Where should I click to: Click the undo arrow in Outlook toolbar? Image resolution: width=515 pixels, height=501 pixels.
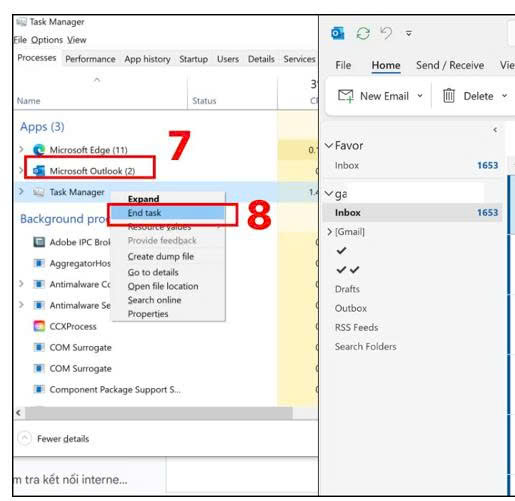tap(386, 33)
